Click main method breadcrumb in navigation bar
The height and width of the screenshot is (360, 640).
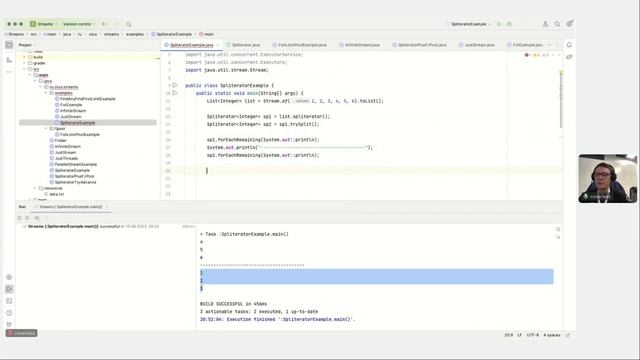(x=207, y=34)
